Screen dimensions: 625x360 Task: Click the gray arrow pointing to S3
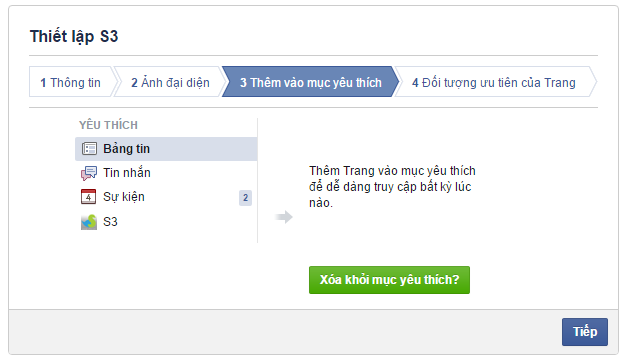(x=284, y=217)
